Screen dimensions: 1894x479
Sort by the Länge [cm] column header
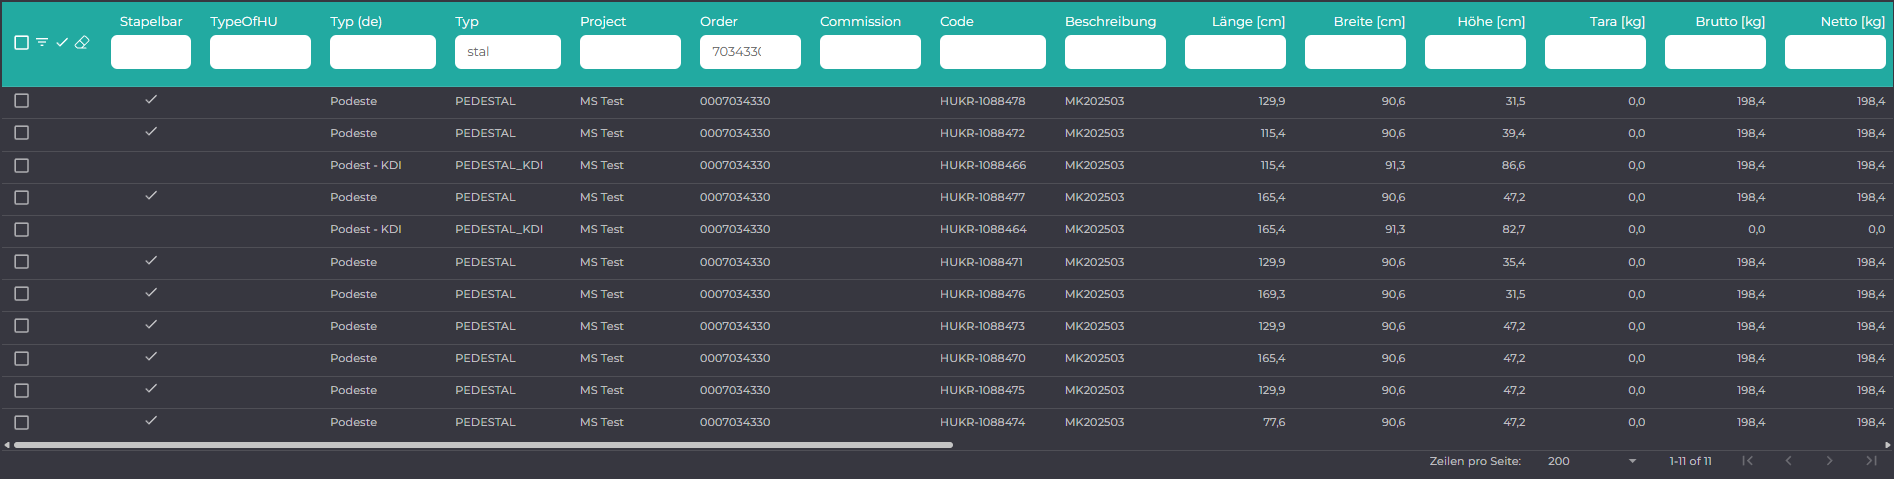pos(1248,21)
